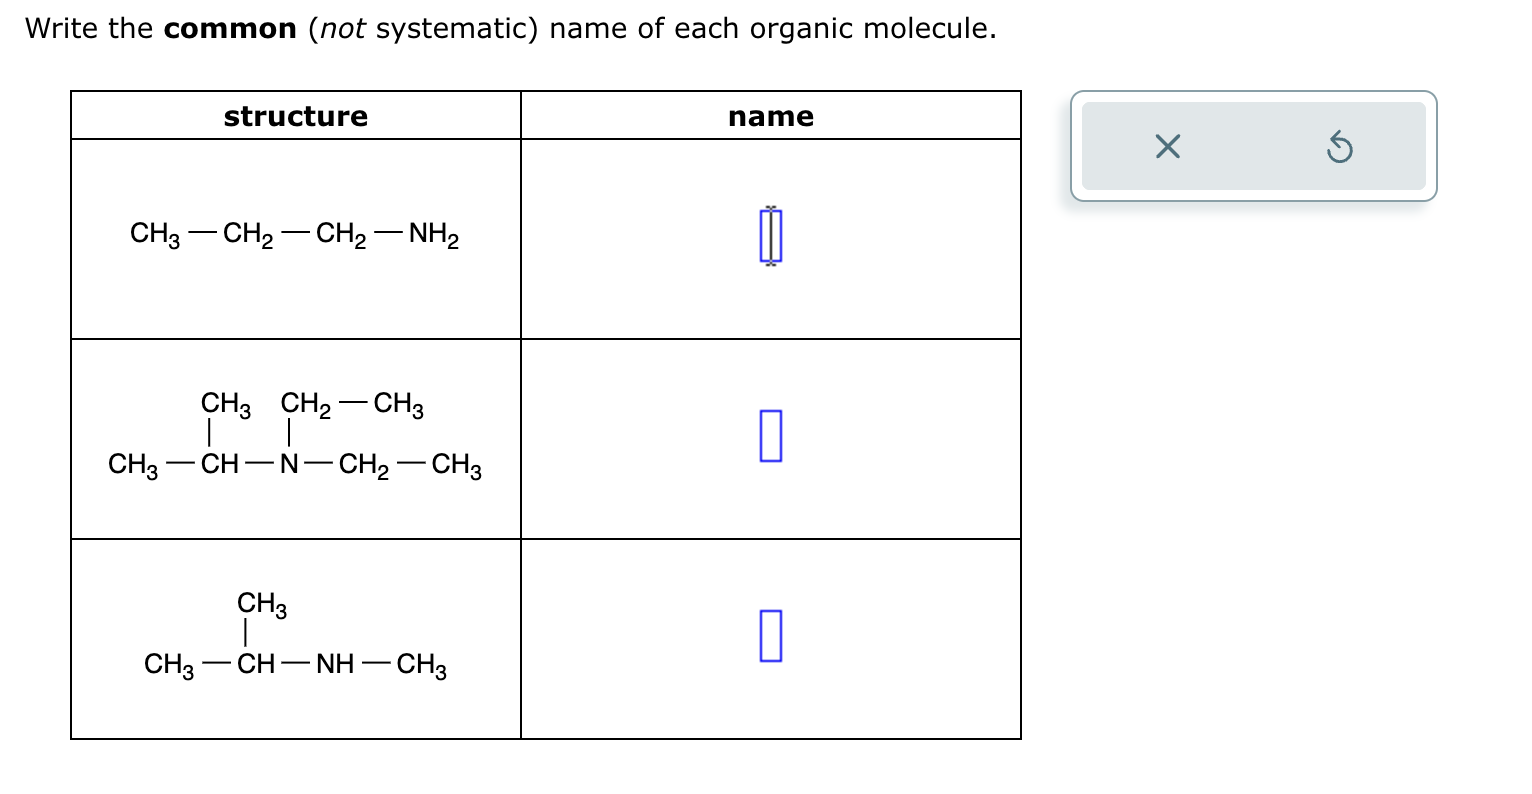Click the NH2 group in the first structure
The height and width of the screenshot is (794, 1532).
pos(434,234)
